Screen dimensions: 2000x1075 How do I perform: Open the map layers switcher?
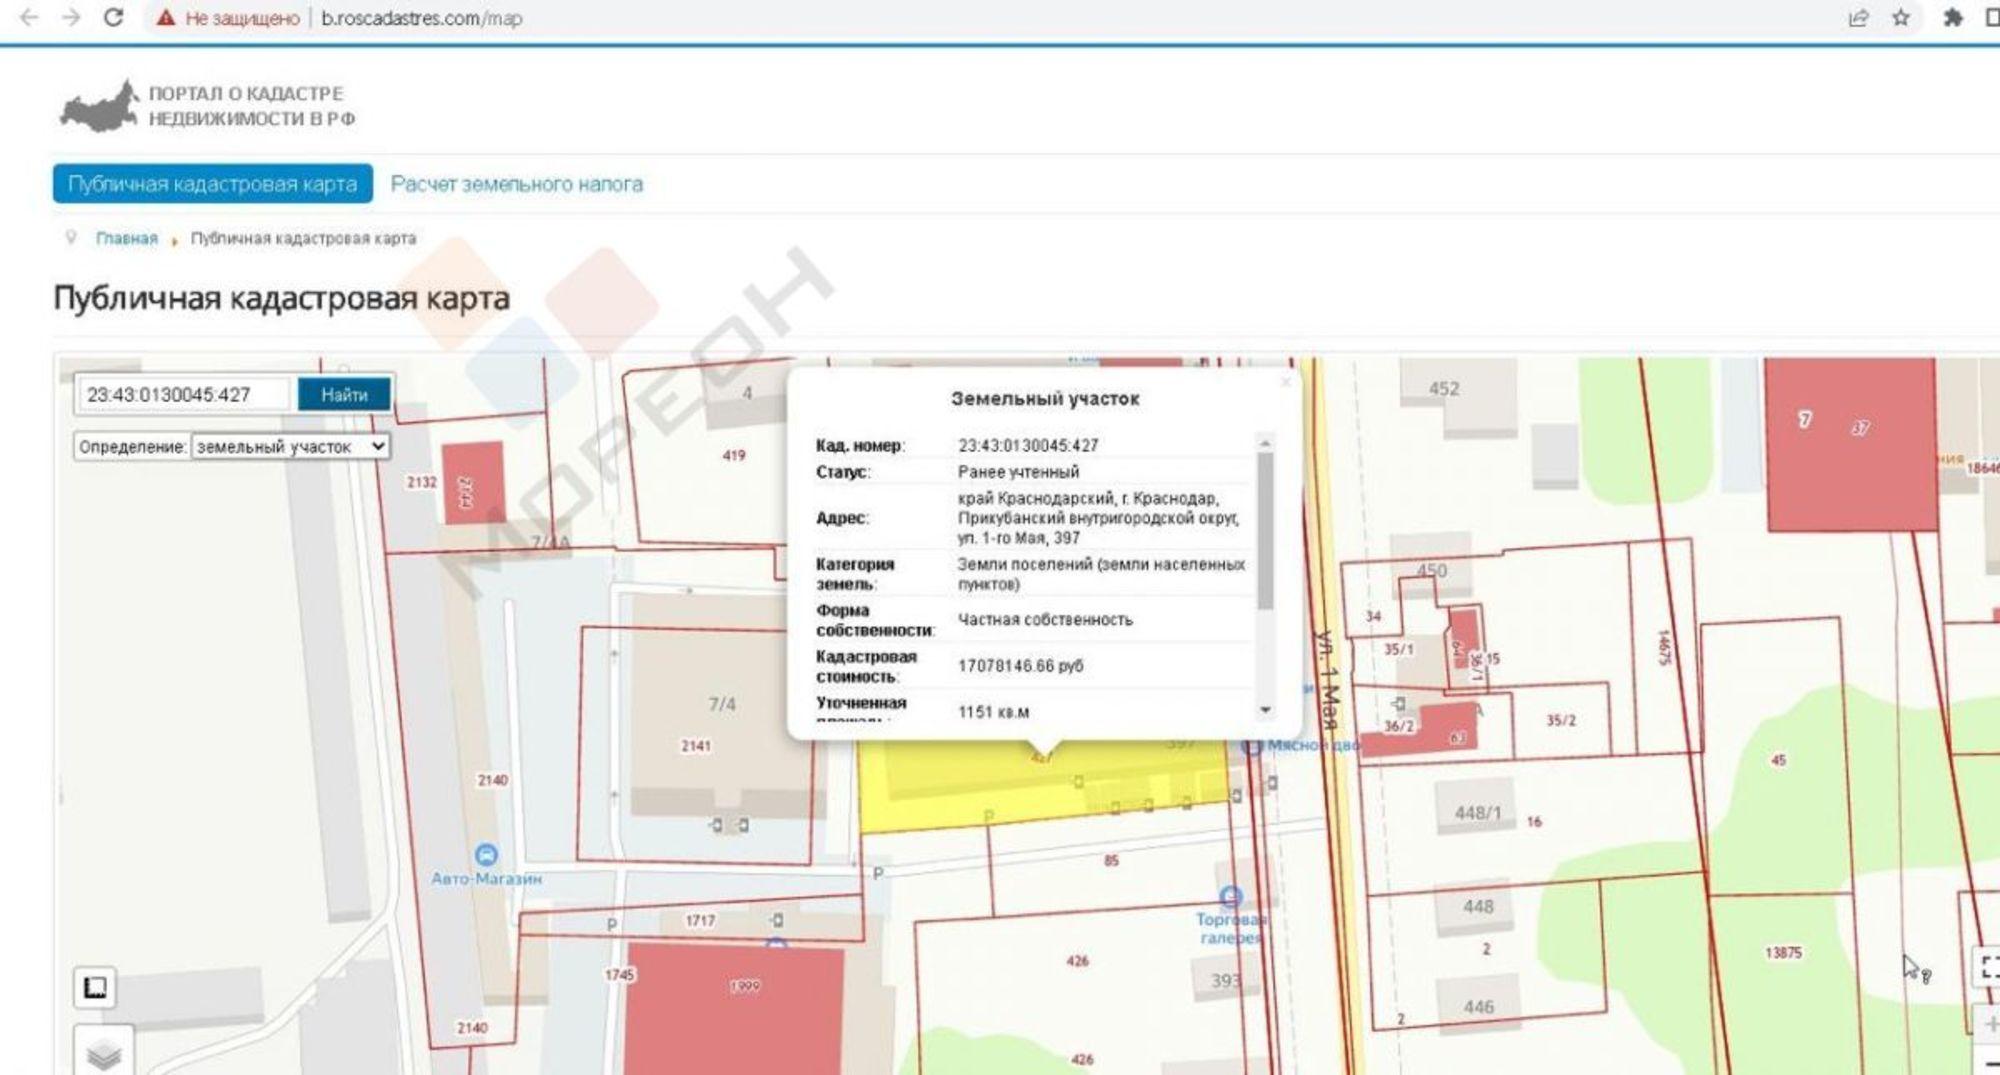point(103,1052)
